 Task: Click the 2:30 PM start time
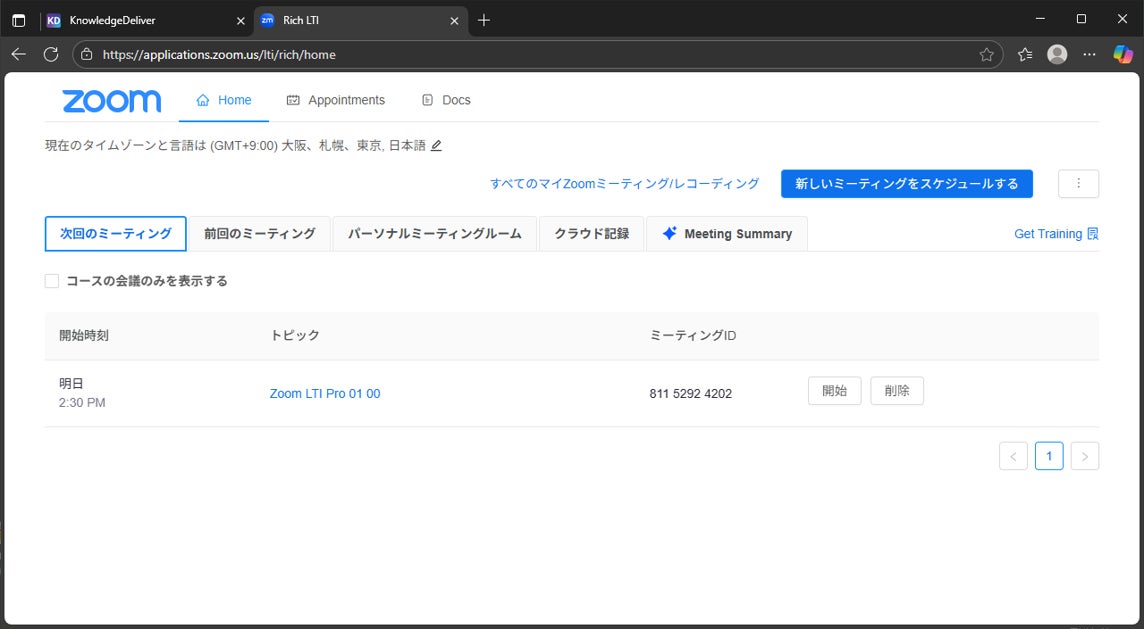coord(82,403)
